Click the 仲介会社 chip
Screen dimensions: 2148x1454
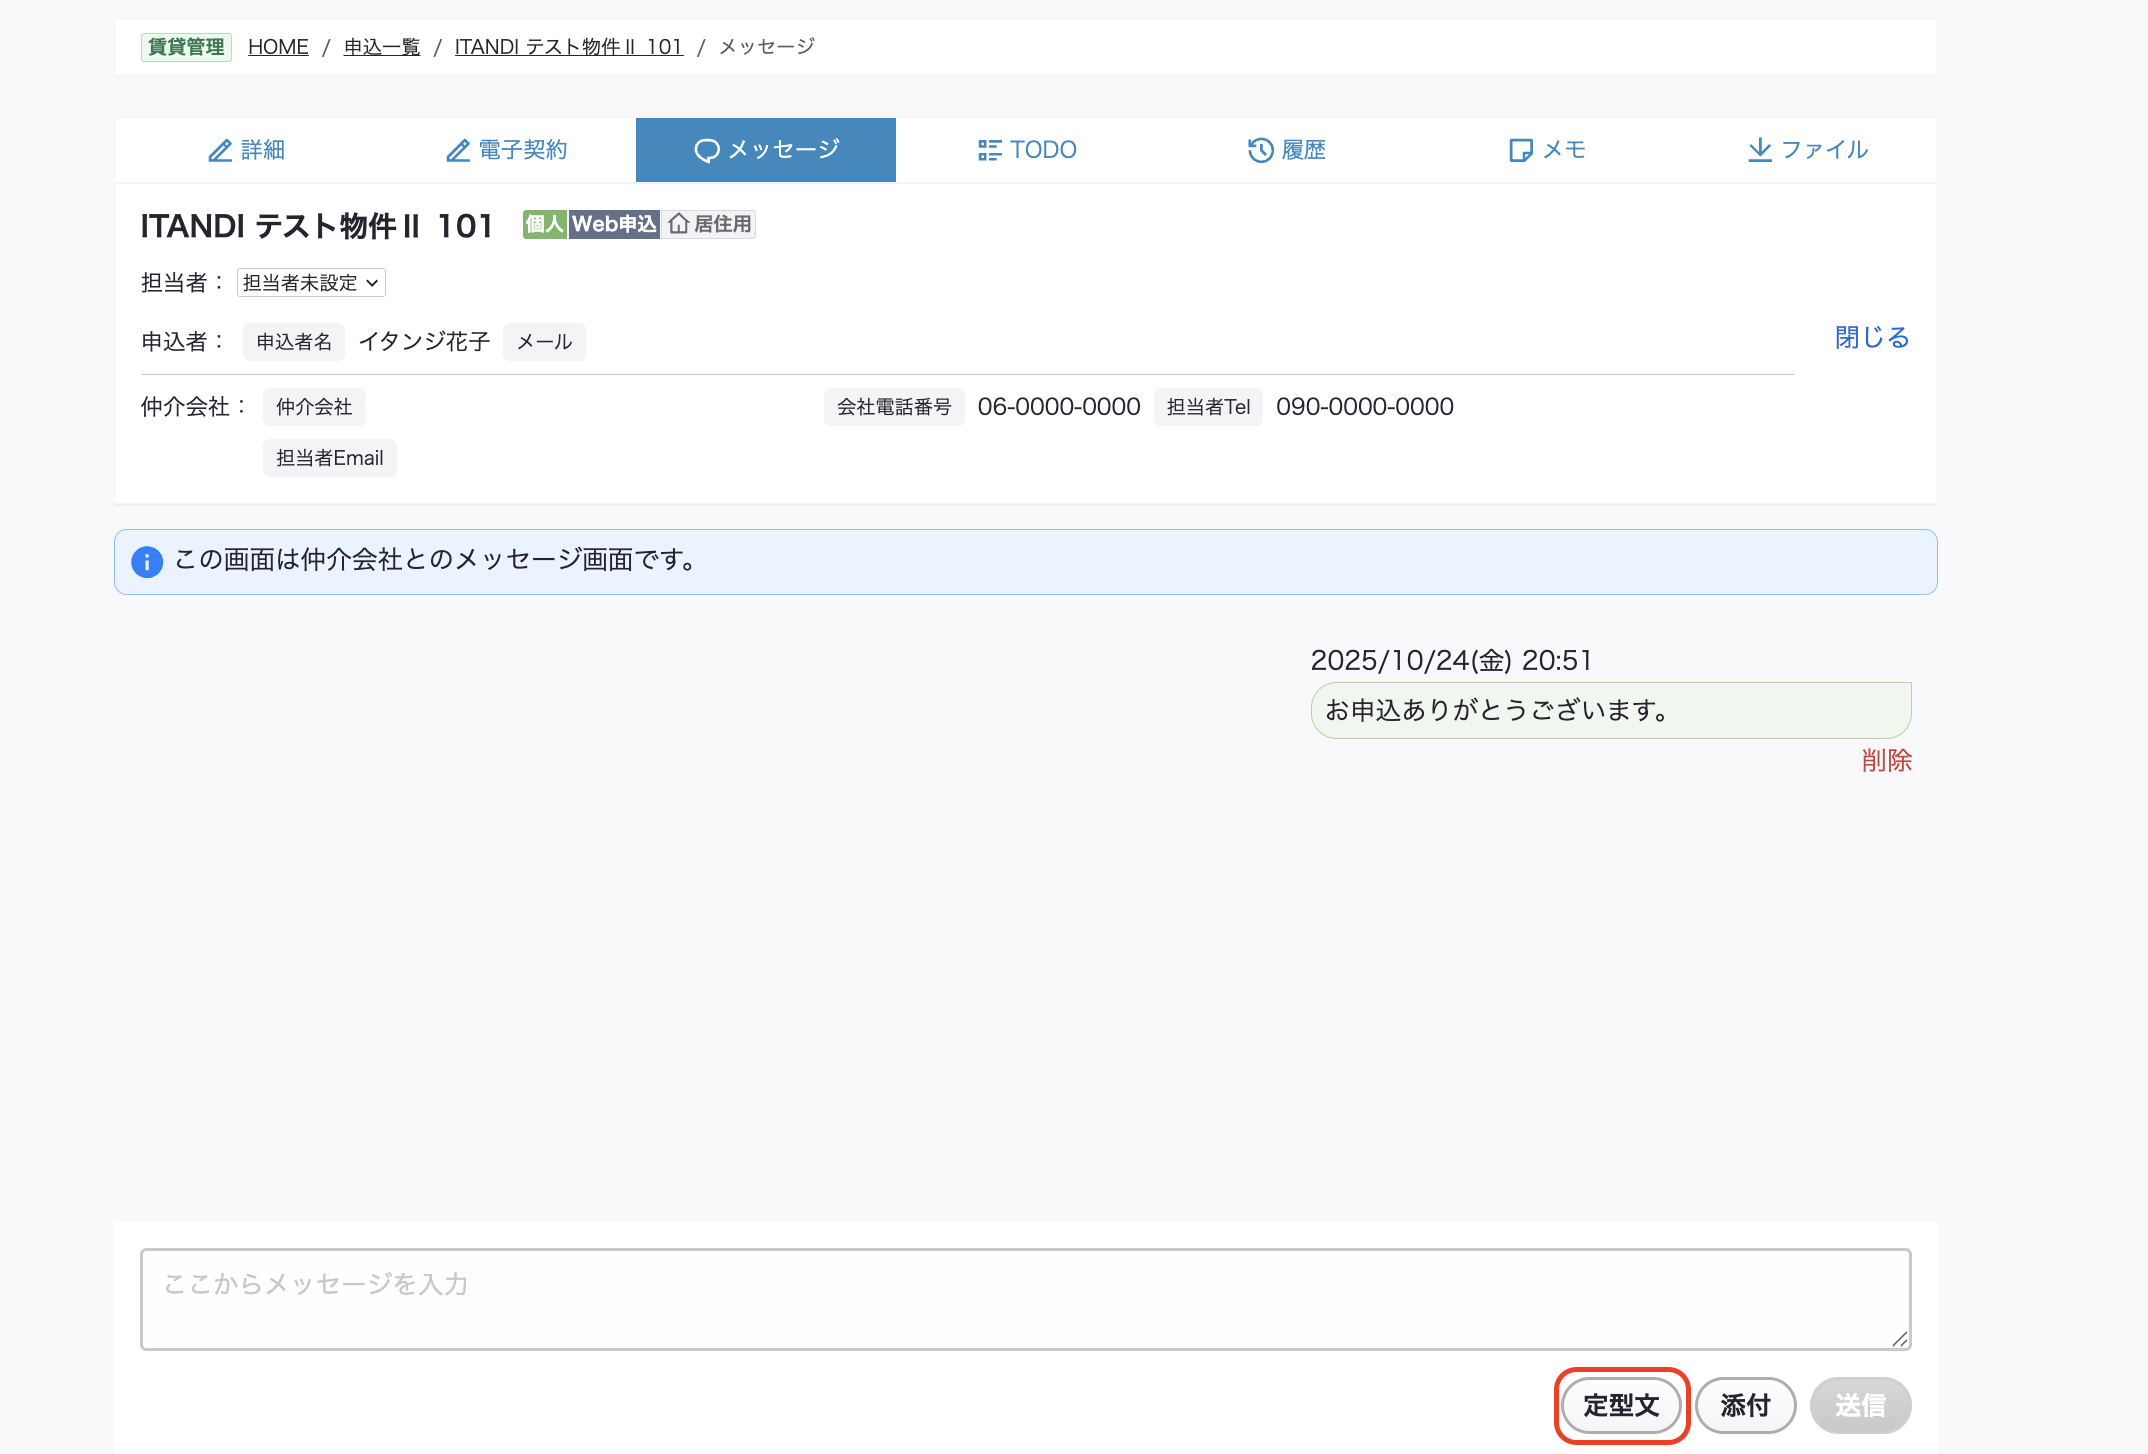point(314,407)
